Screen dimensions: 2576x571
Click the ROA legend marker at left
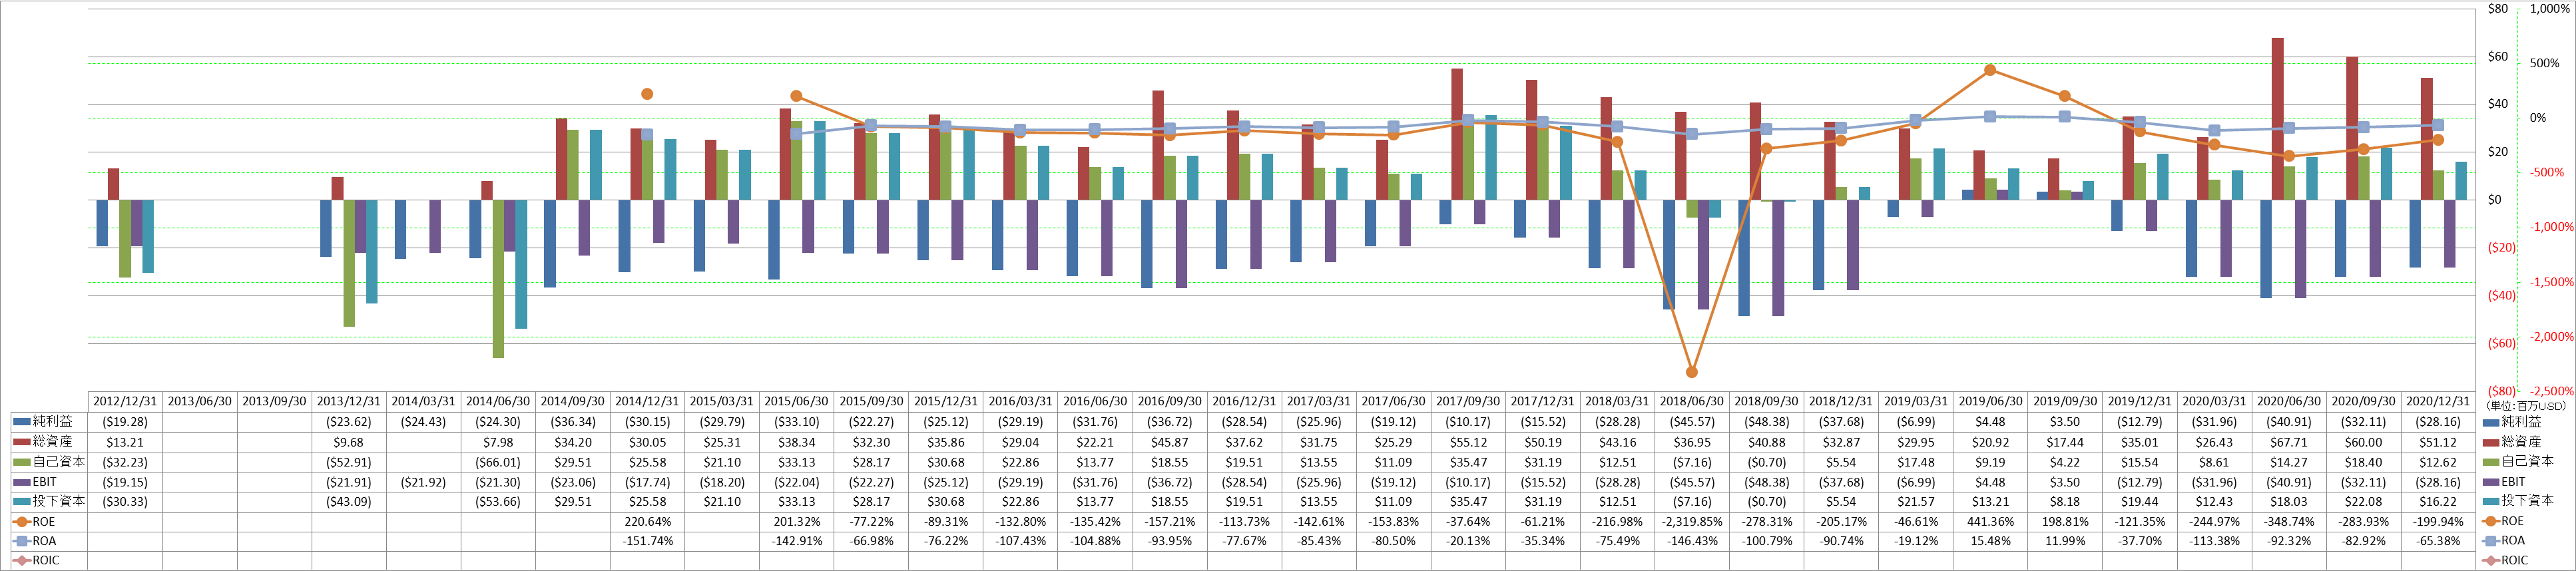click(x=21, y=541)
